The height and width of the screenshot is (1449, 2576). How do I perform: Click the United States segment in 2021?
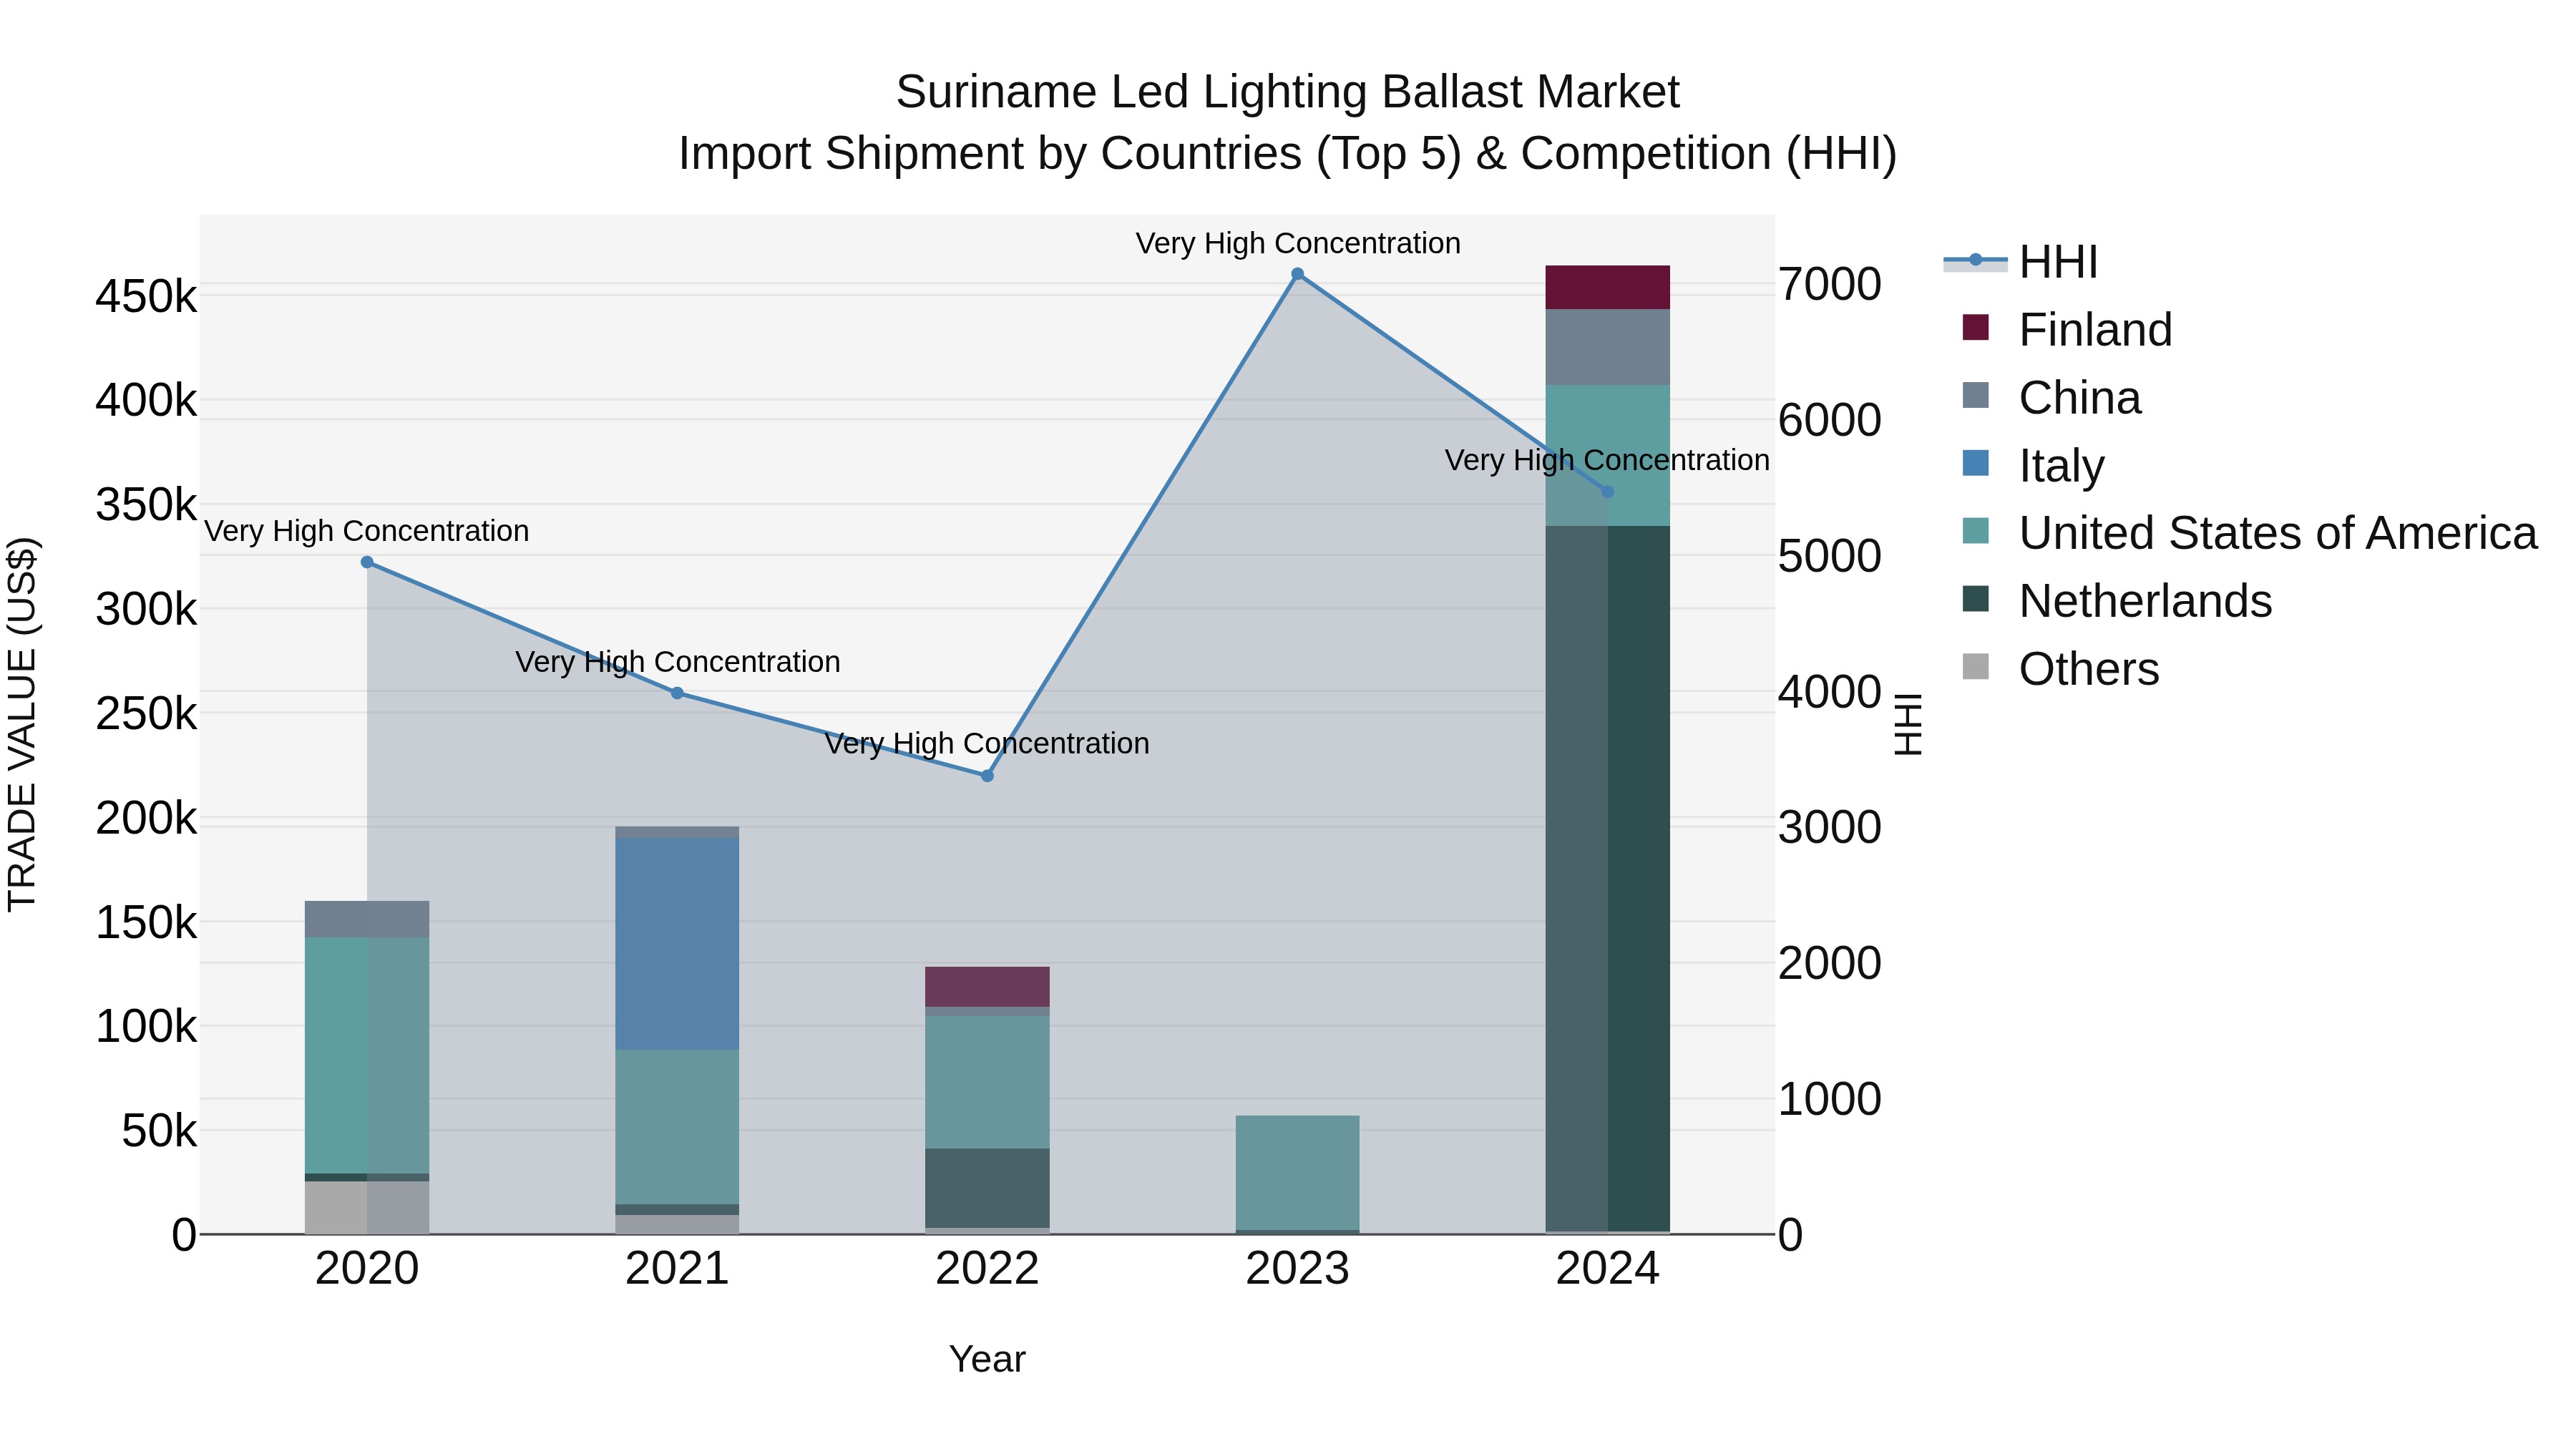coord(677,1127)
